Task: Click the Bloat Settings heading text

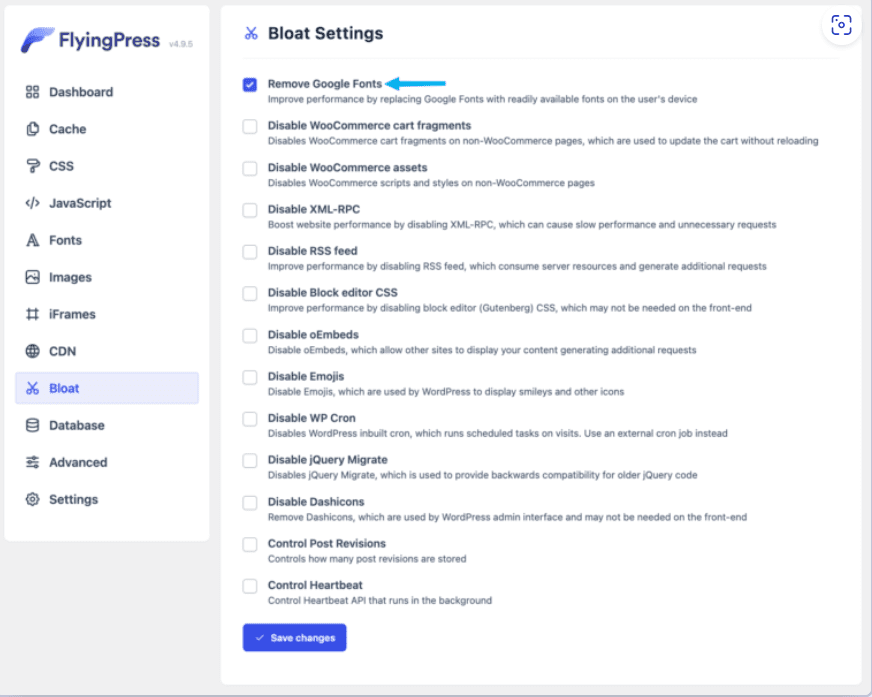Action: [325, 33]
